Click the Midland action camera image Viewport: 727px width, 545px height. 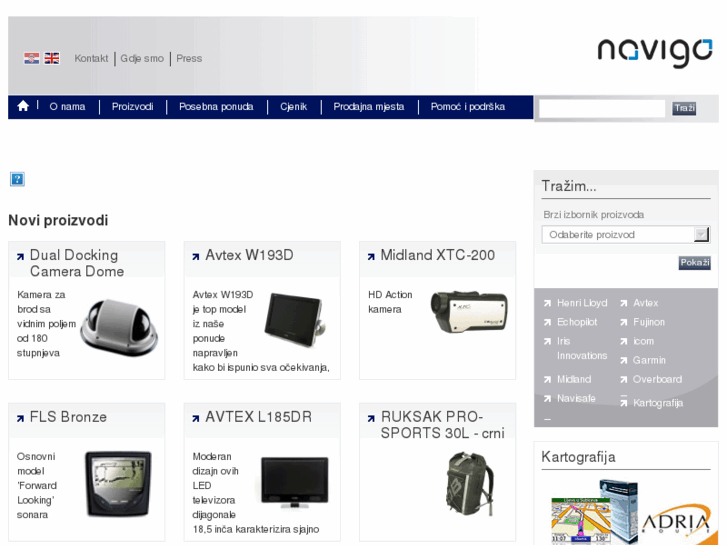coord(469,311)
